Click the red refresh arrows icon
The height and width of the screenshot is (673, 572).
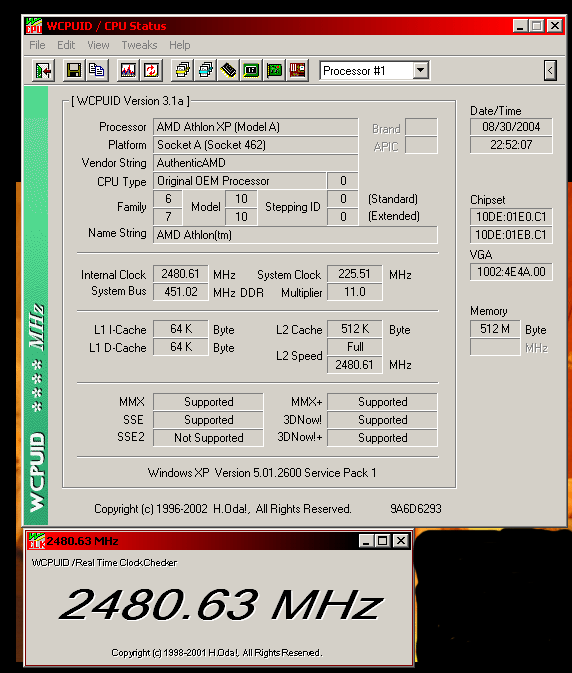(151, 70)
